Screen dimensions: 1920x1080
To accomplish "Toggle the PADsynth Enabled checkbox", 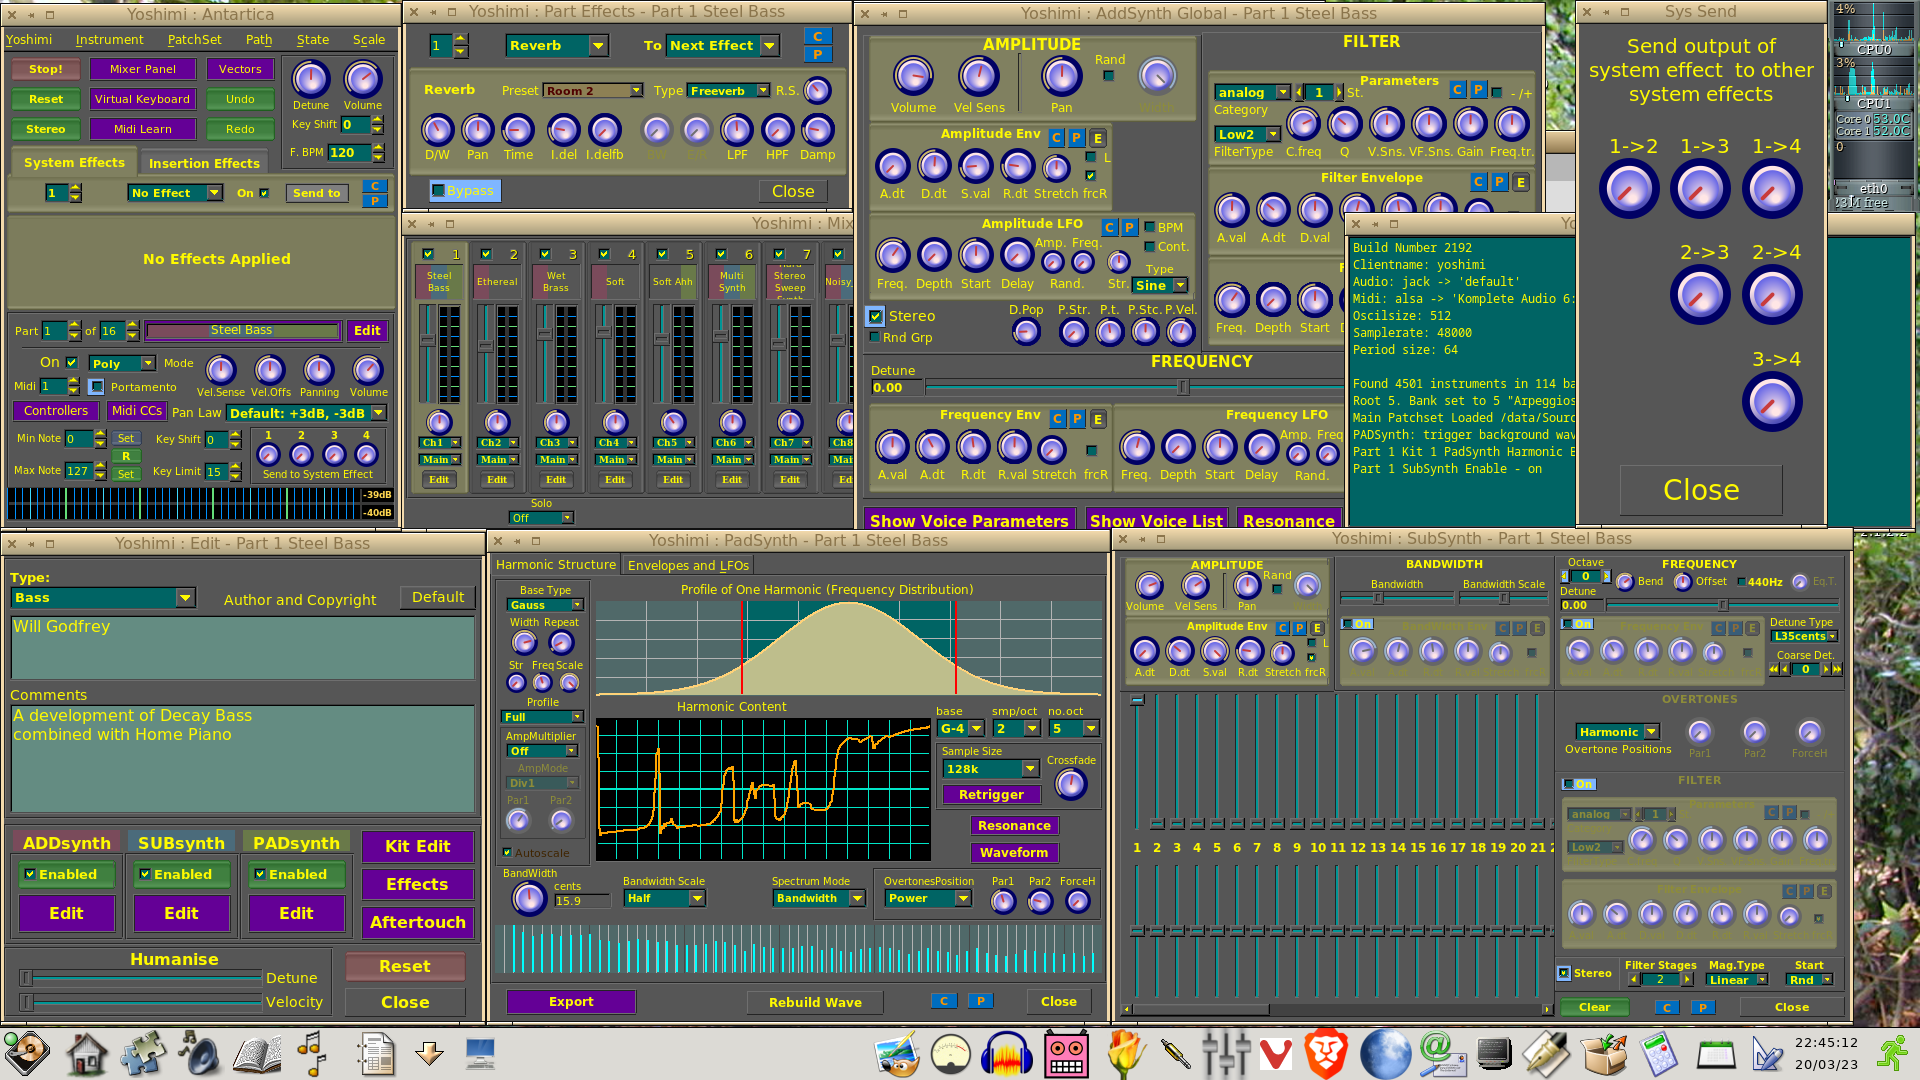I will (261, 874).
